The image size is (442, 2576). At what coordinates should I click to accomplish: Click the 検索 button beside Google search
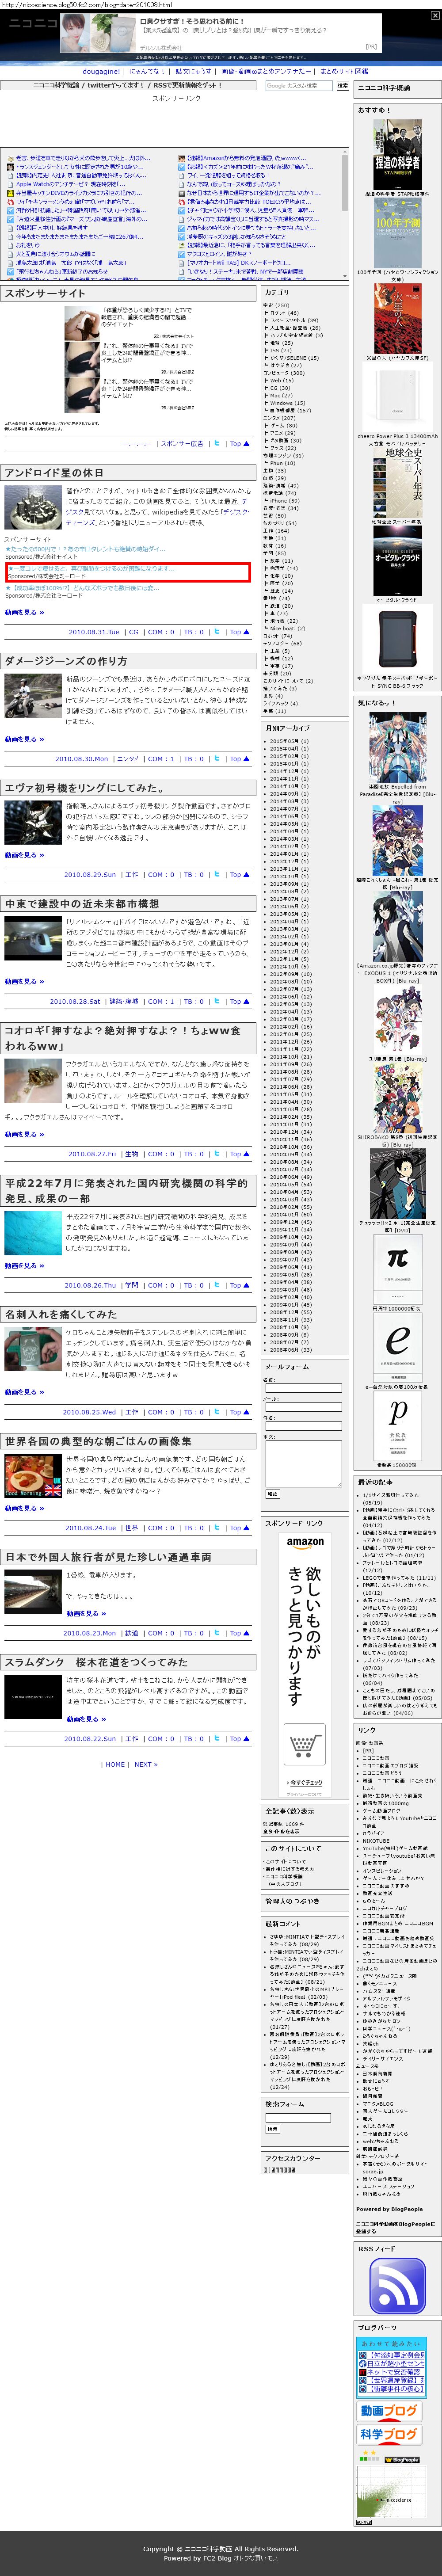pos(343,86)
